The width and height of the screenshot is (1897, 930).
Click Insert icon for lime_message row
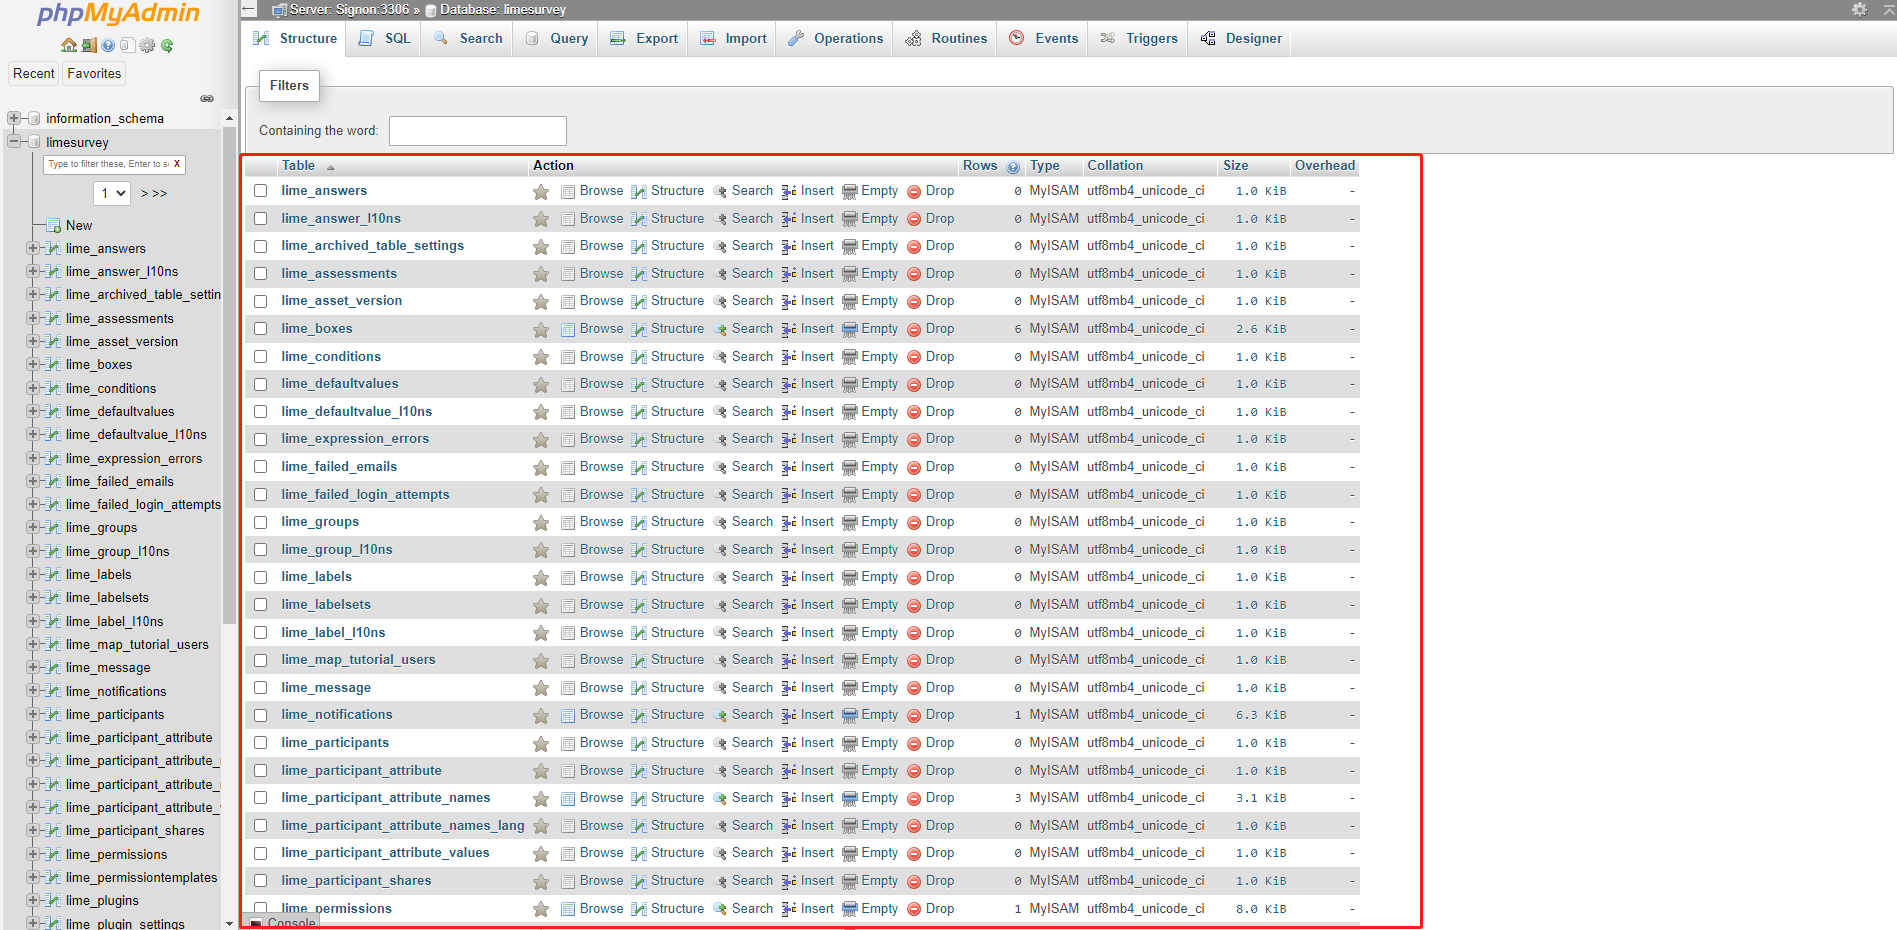point(789,688)
